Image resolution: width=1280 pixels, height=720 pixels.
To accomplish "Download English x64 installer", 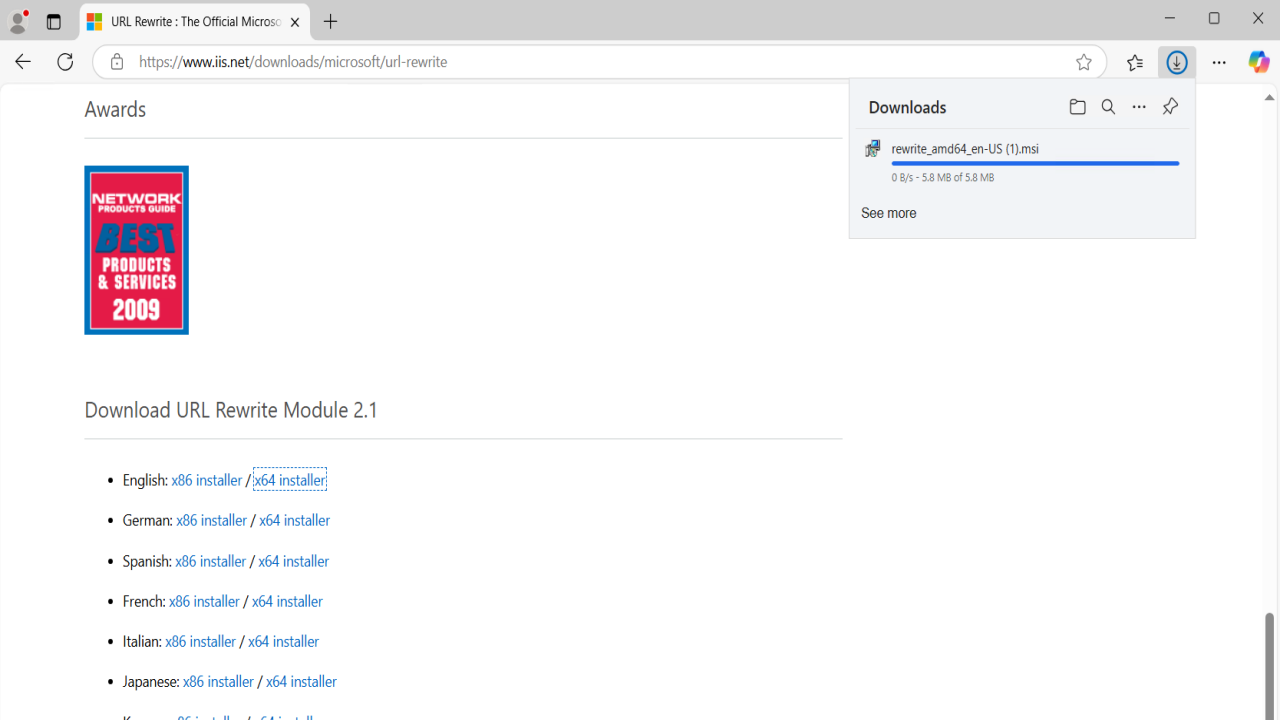I will point(290,480).
